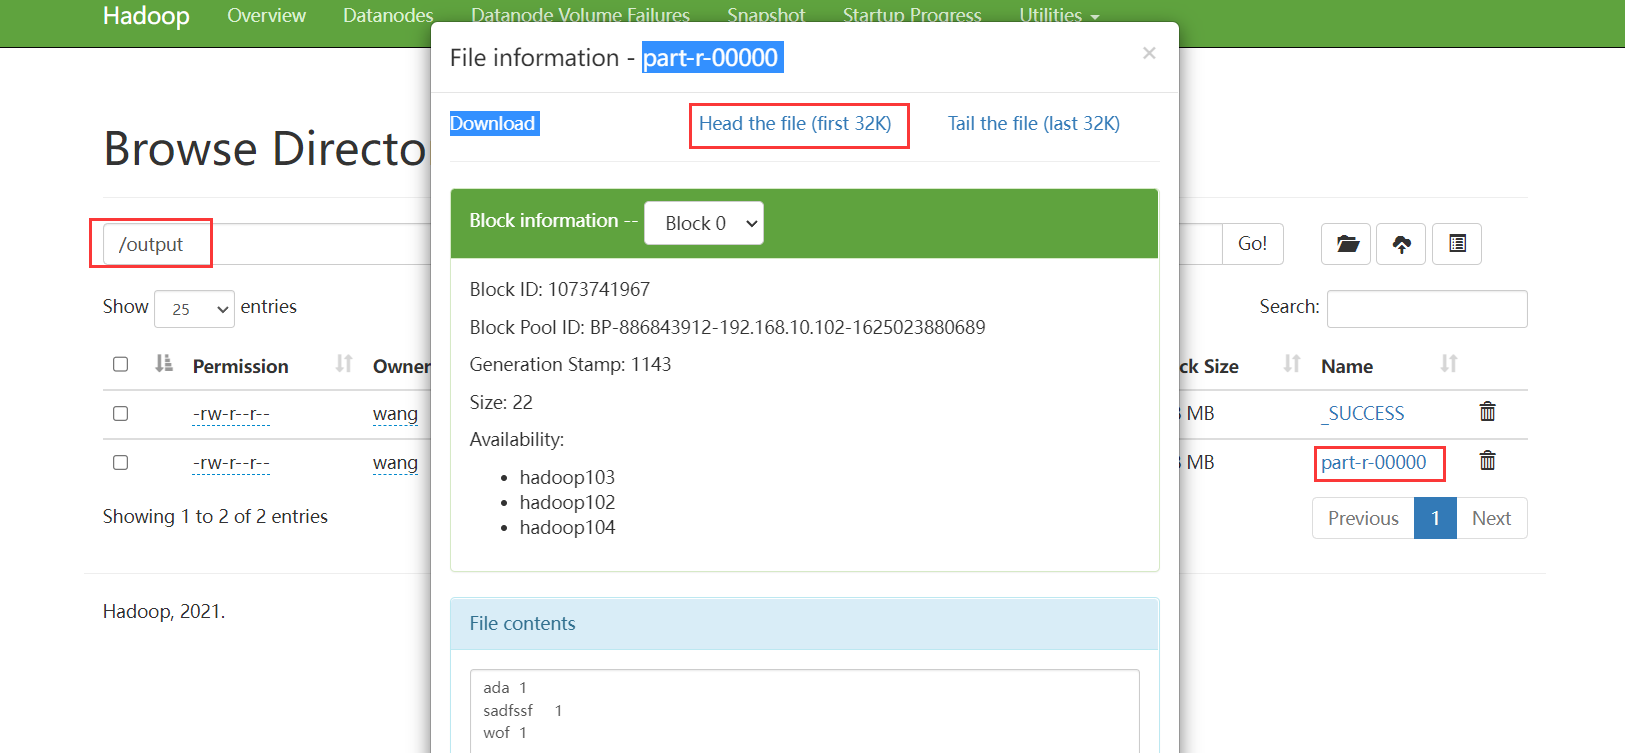Sort by the Name column arrows

[1449, 364]
